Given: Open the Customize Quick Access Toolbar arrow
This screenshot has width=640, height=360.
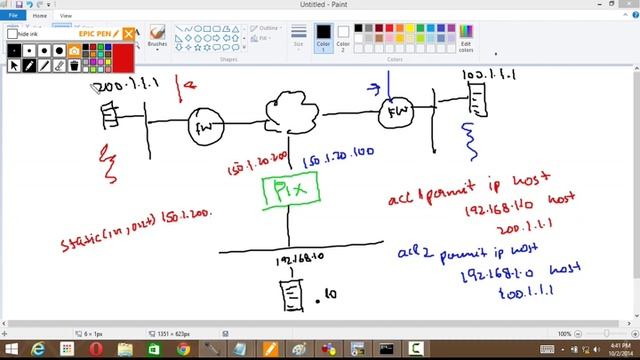Looking at the screenshot, I should tap(49, 5).
